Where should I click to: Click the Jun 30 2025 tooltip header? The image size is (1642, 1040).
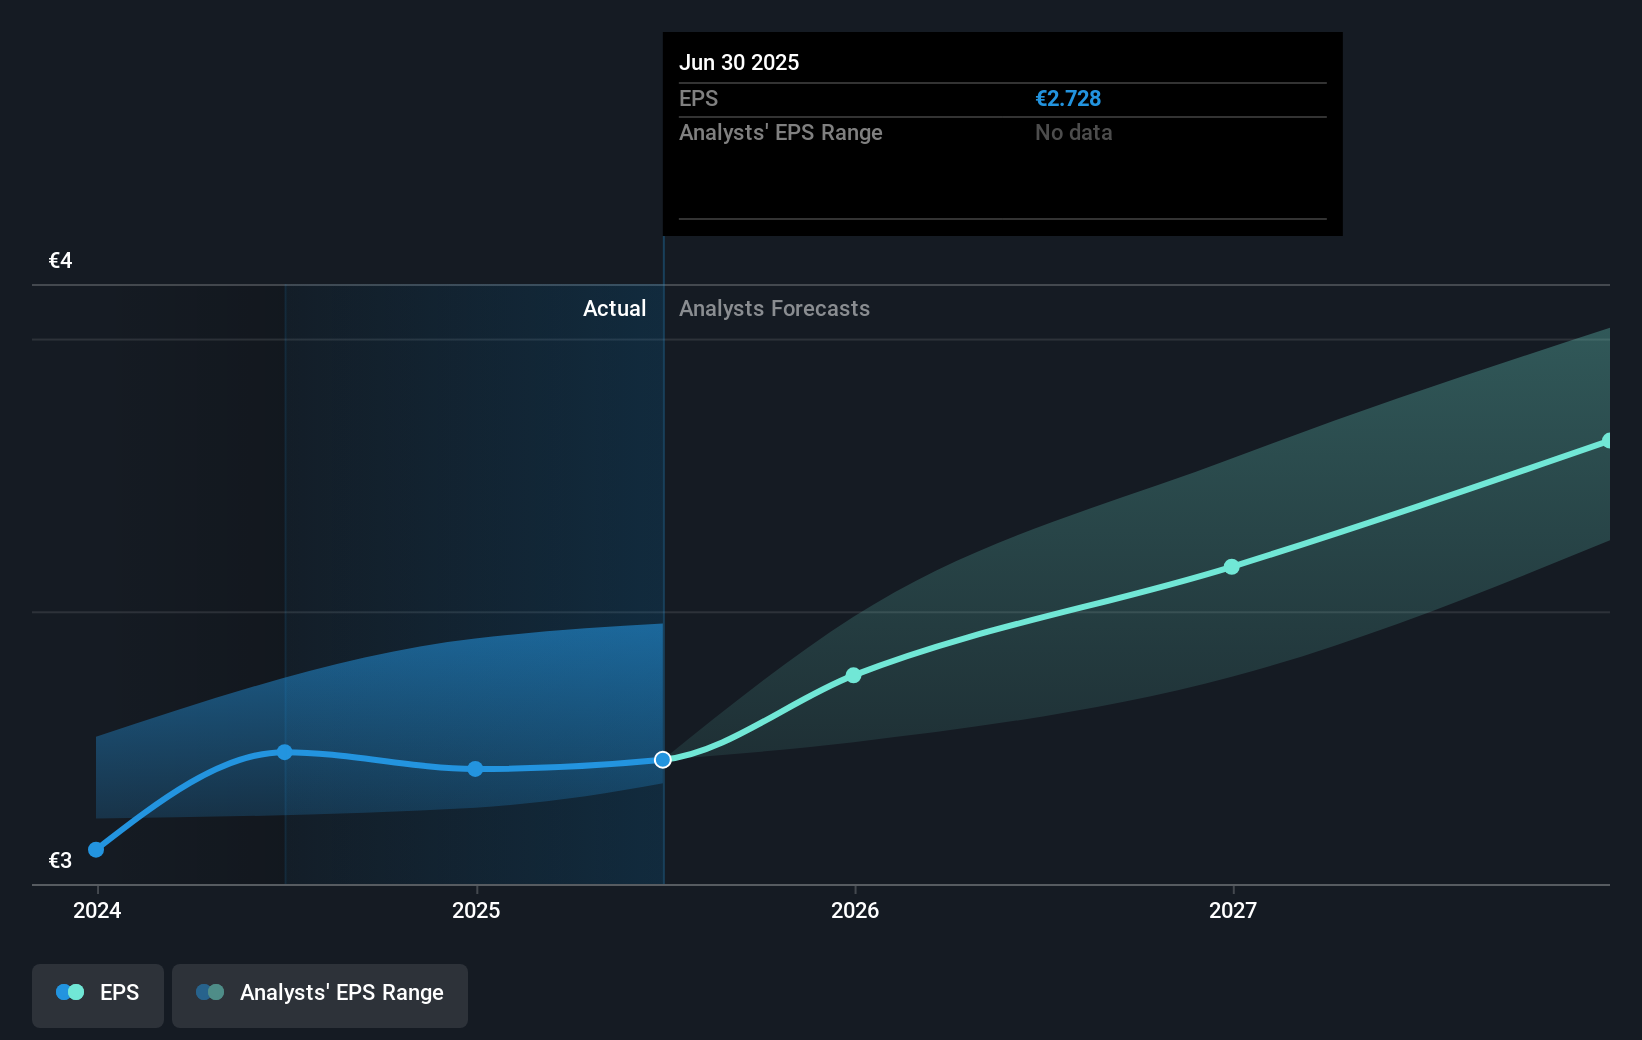(740, 62)
